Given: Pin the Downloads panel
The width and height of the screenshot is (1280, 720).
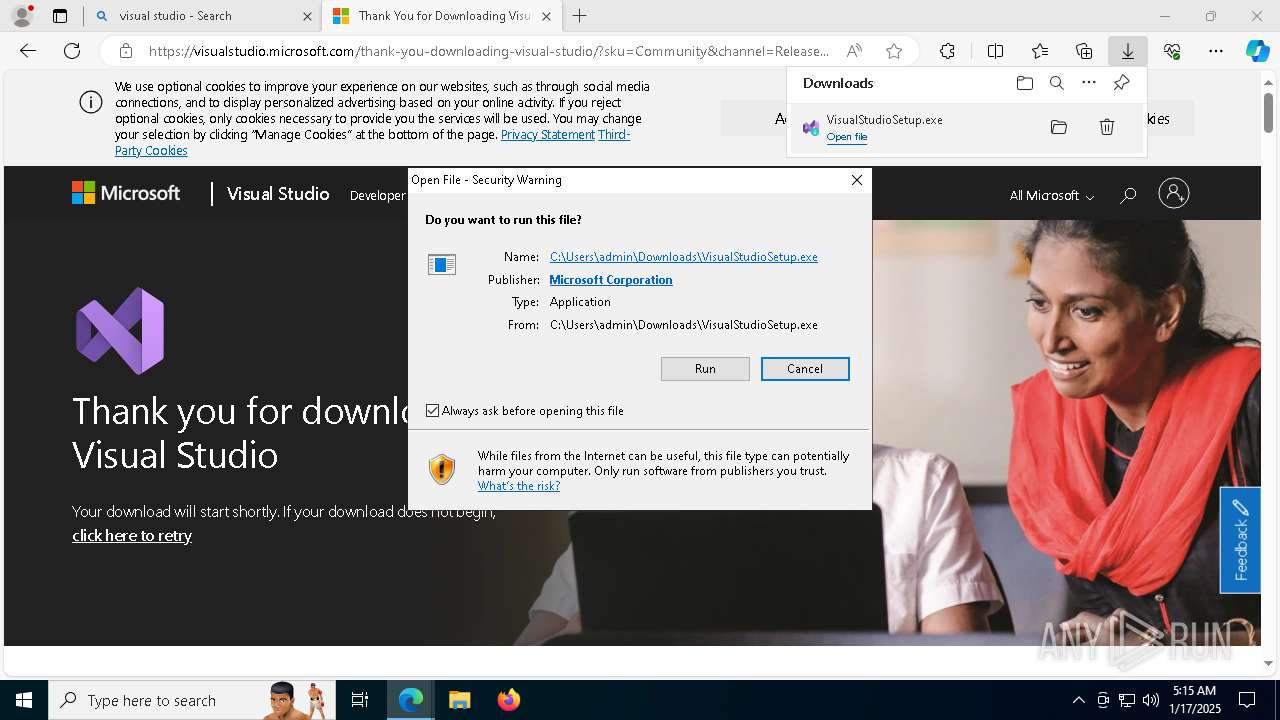Looking at the screenshot, I should click(1121, 83).
